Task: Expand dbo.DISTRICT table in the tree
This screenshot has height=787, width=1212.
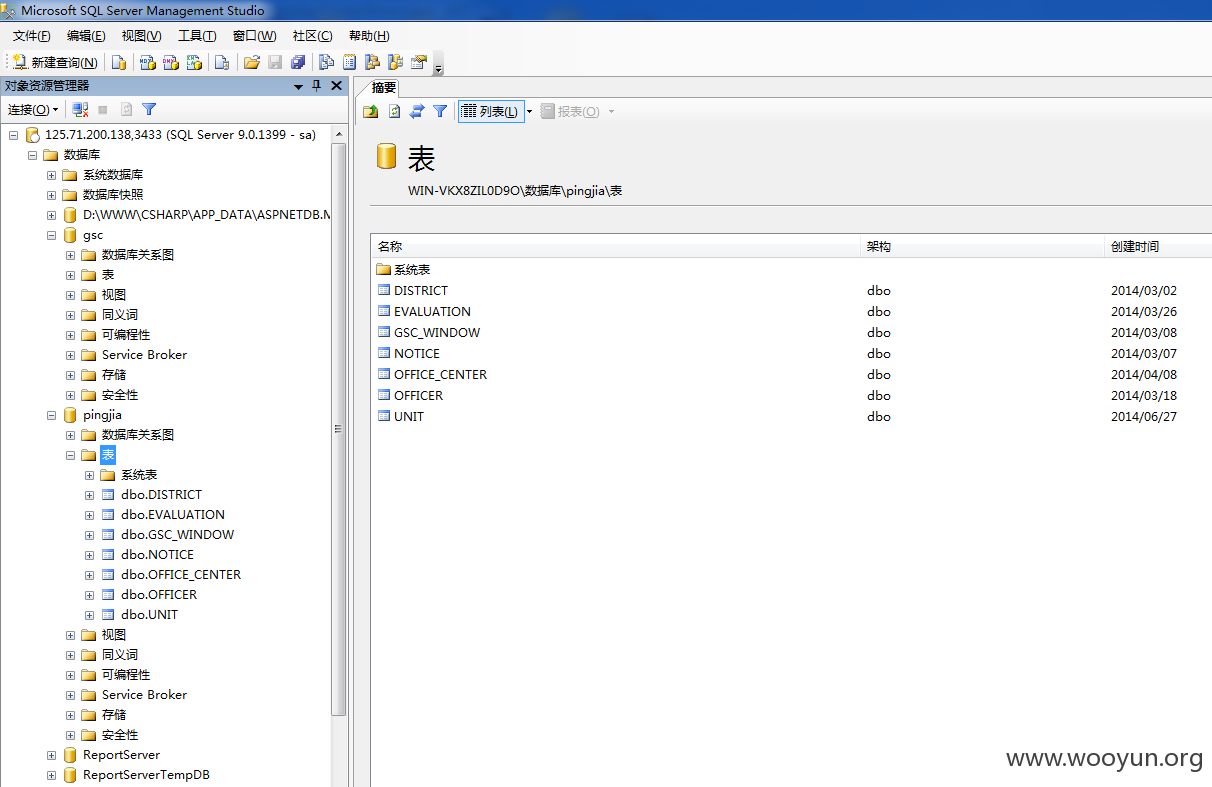Action: click(89, 495)
